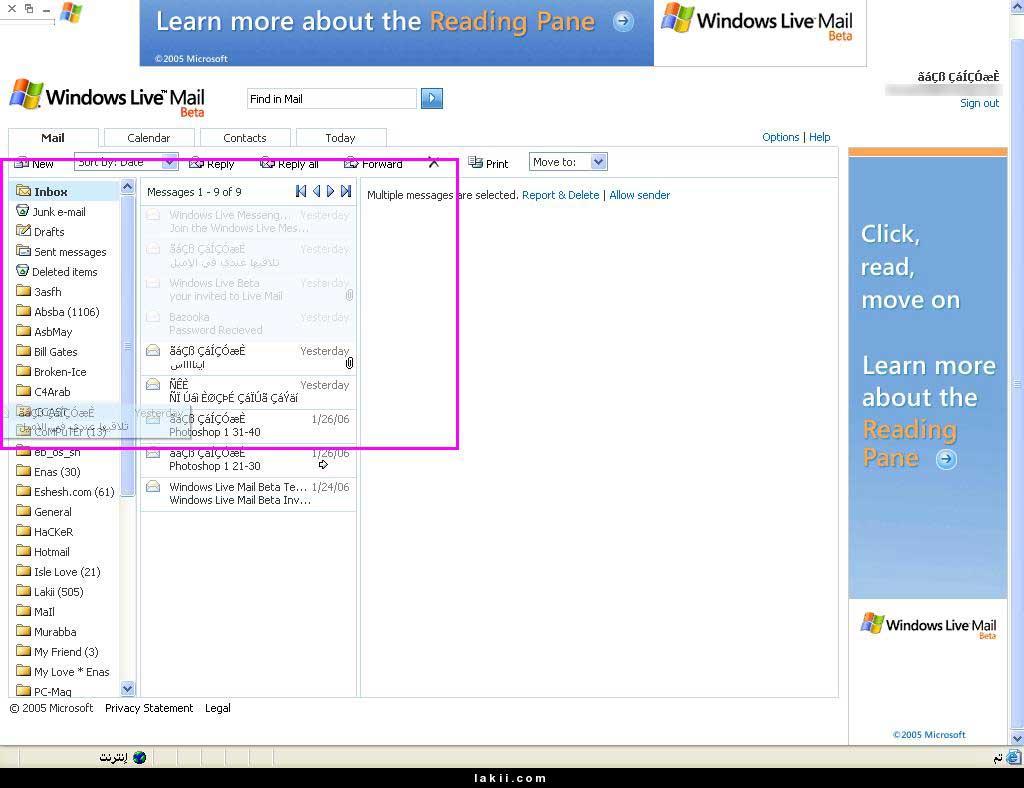Click New message in the toolbar
The height and width of the screenshot is (788, 1024).
pos(34,164)
